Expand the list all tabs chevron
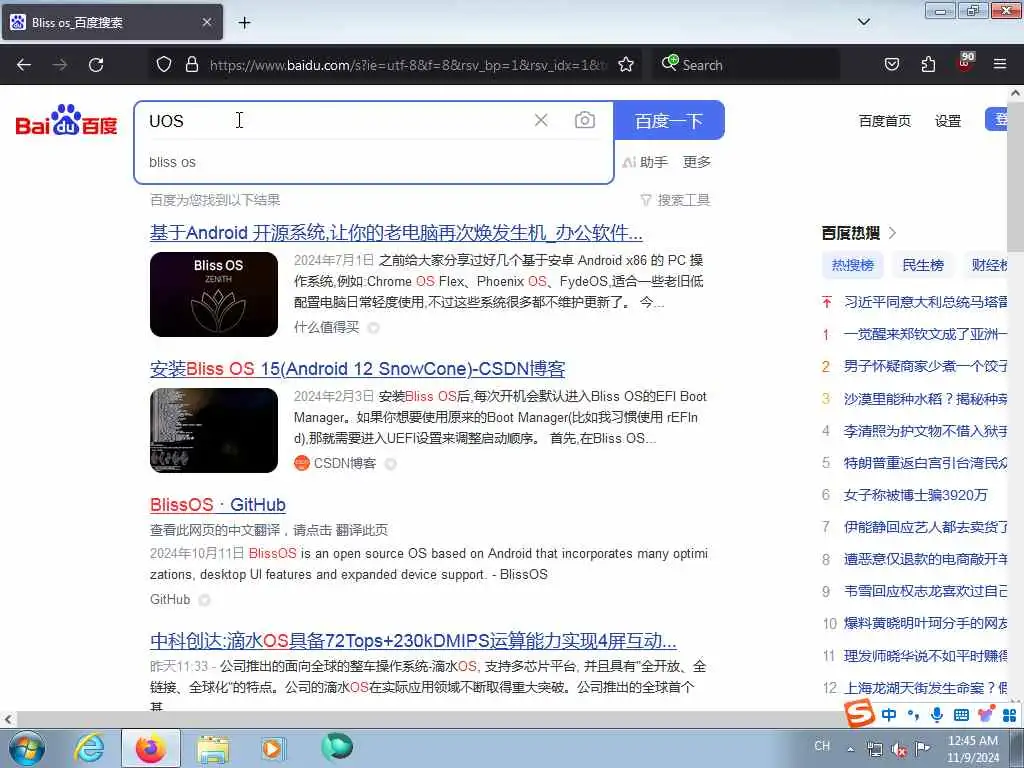 [x=863, y=22]
